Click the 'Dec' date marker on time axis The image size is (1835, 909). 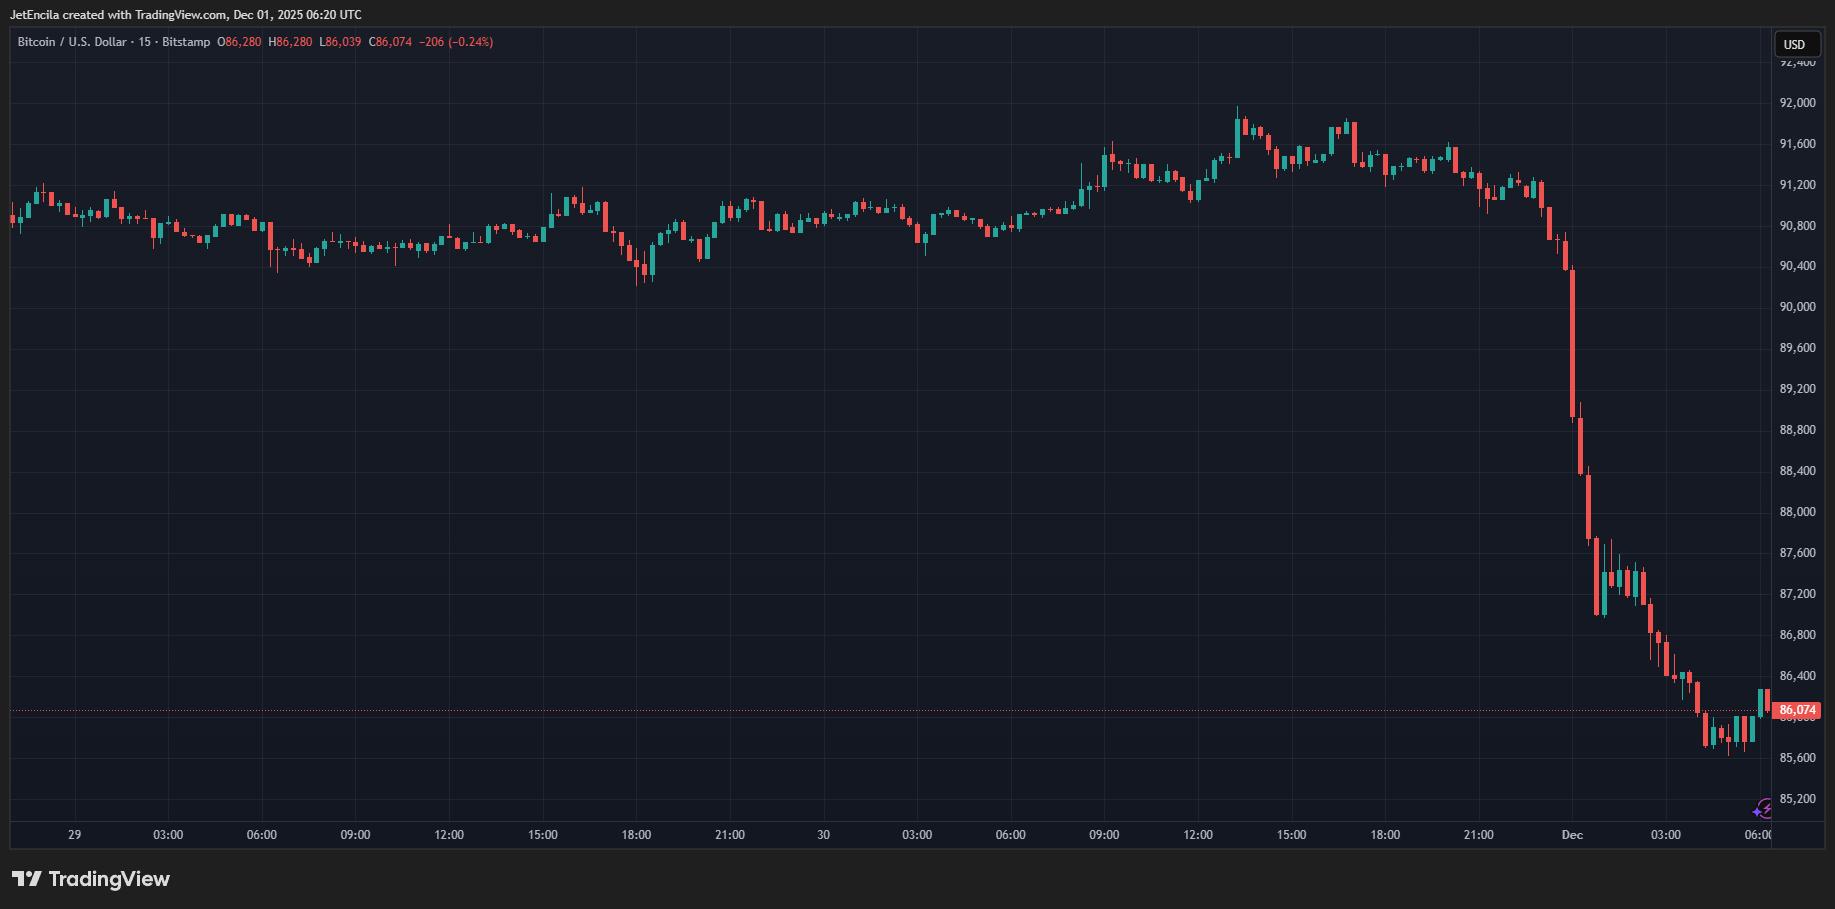point(1572,835)
